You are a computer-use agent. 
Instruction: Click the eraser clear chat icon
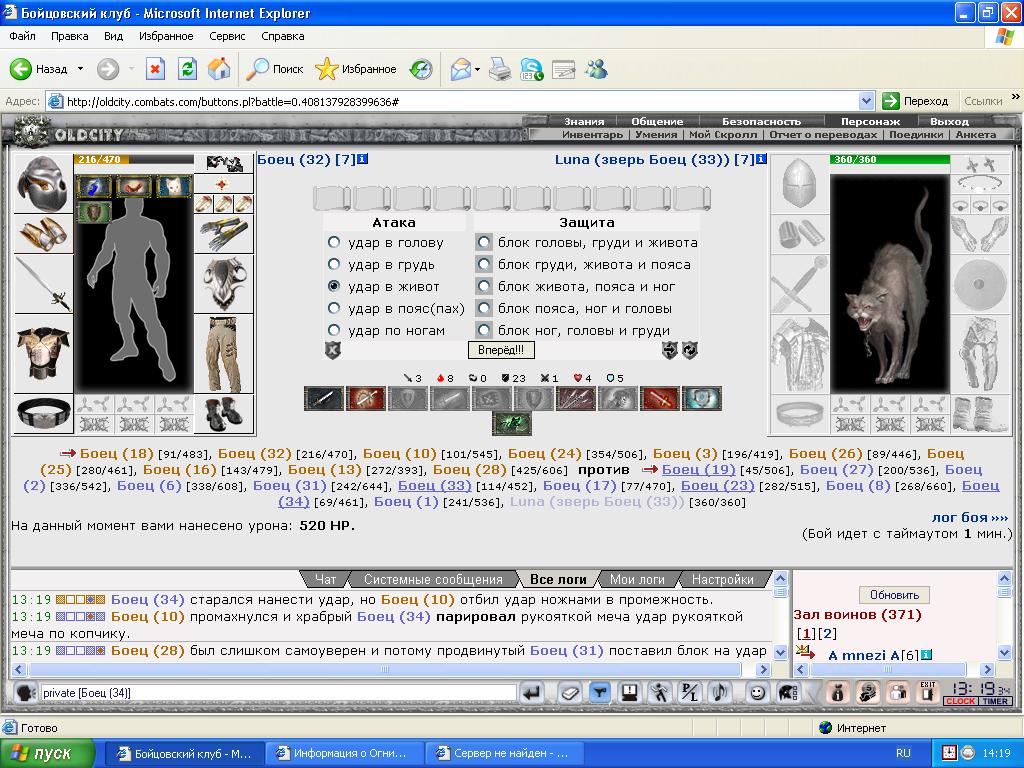pyautogui.click(x=569, y=692)
